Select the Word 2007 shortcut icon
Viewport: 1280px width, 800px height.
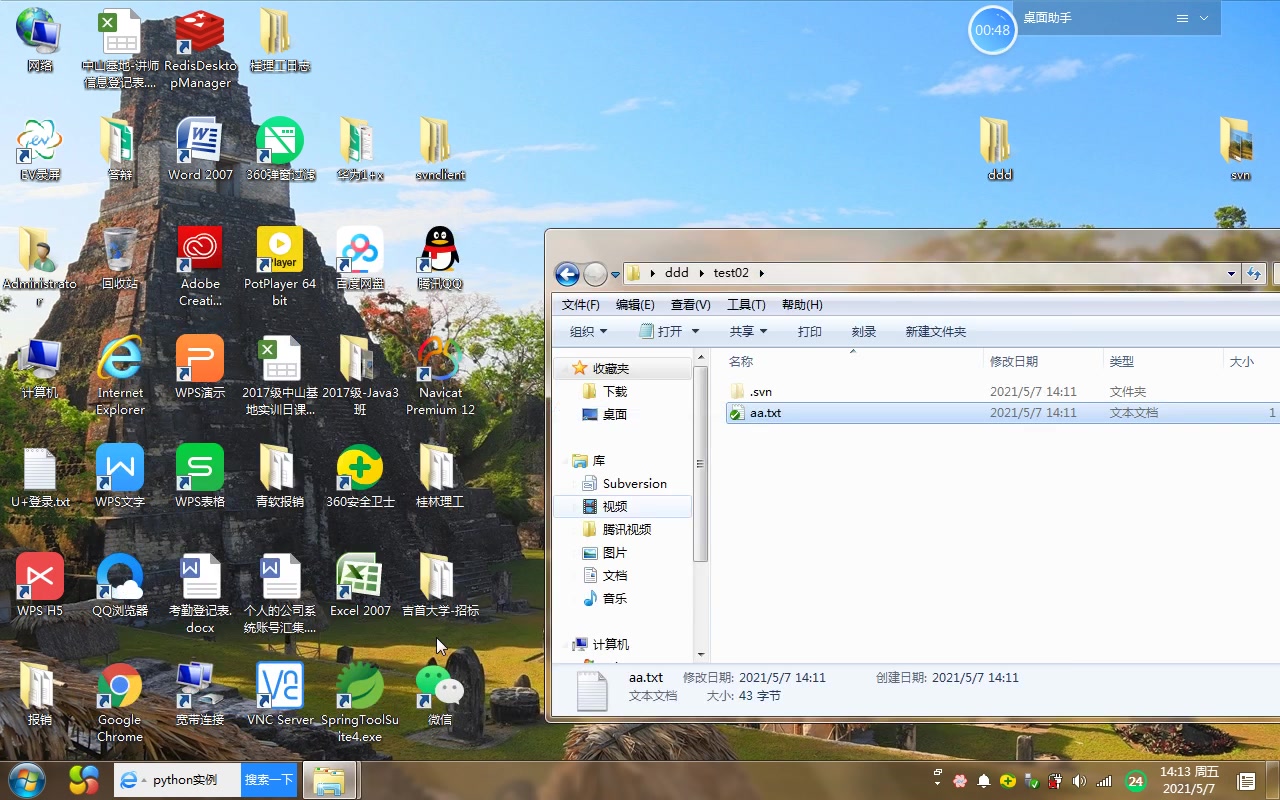tap(200, 149)
